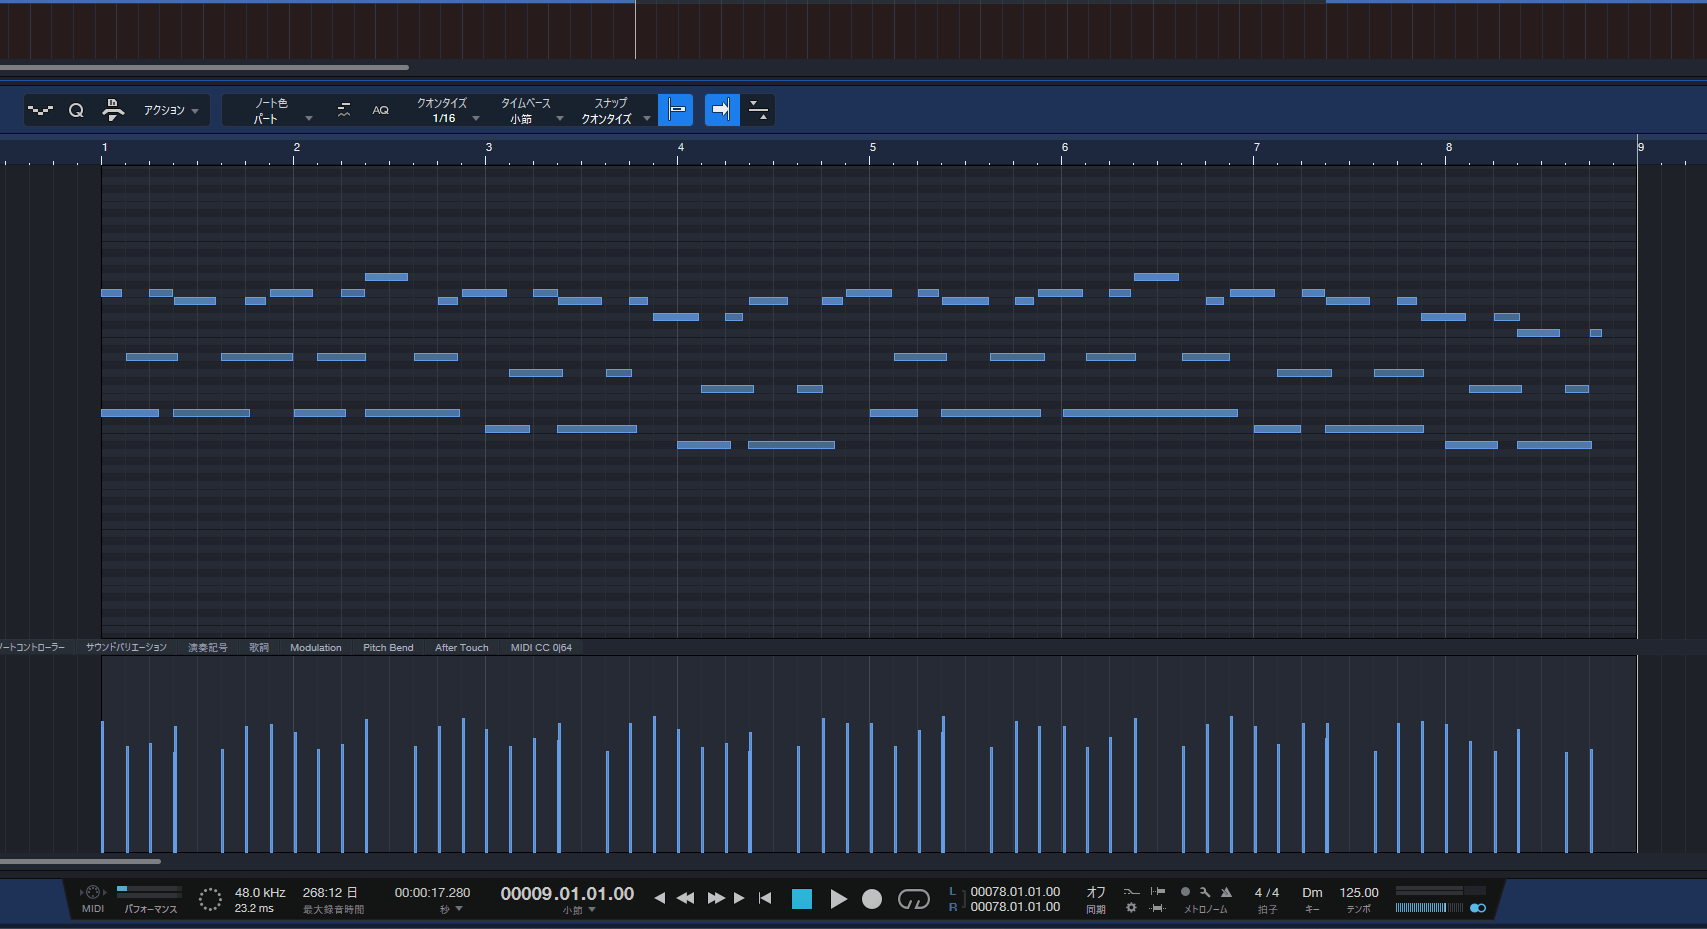
Task: Toggle the stereo/mono linked circles icon
Action: pyautogui.click(x=1478, y=908)
